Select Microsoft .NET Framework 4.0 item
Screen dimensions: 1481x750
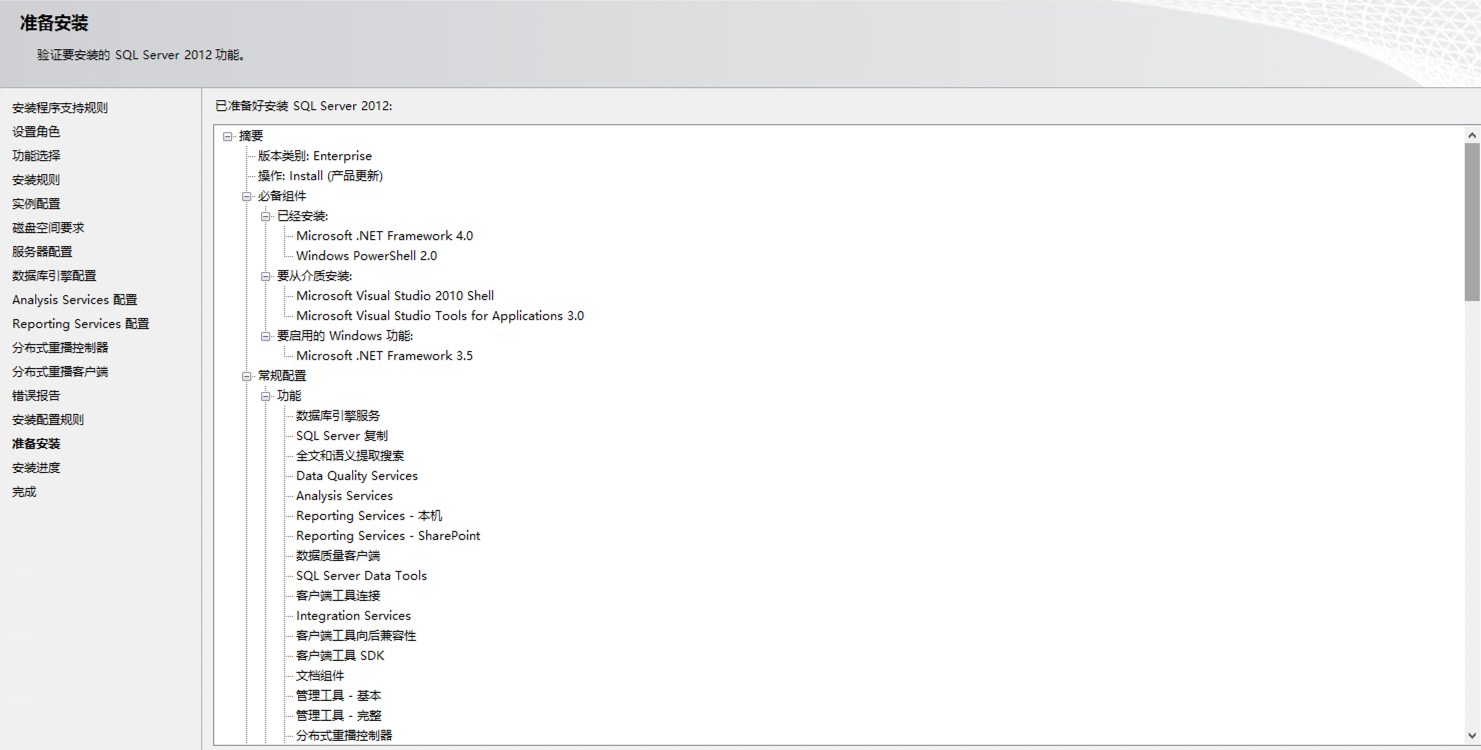click(384, 236)
